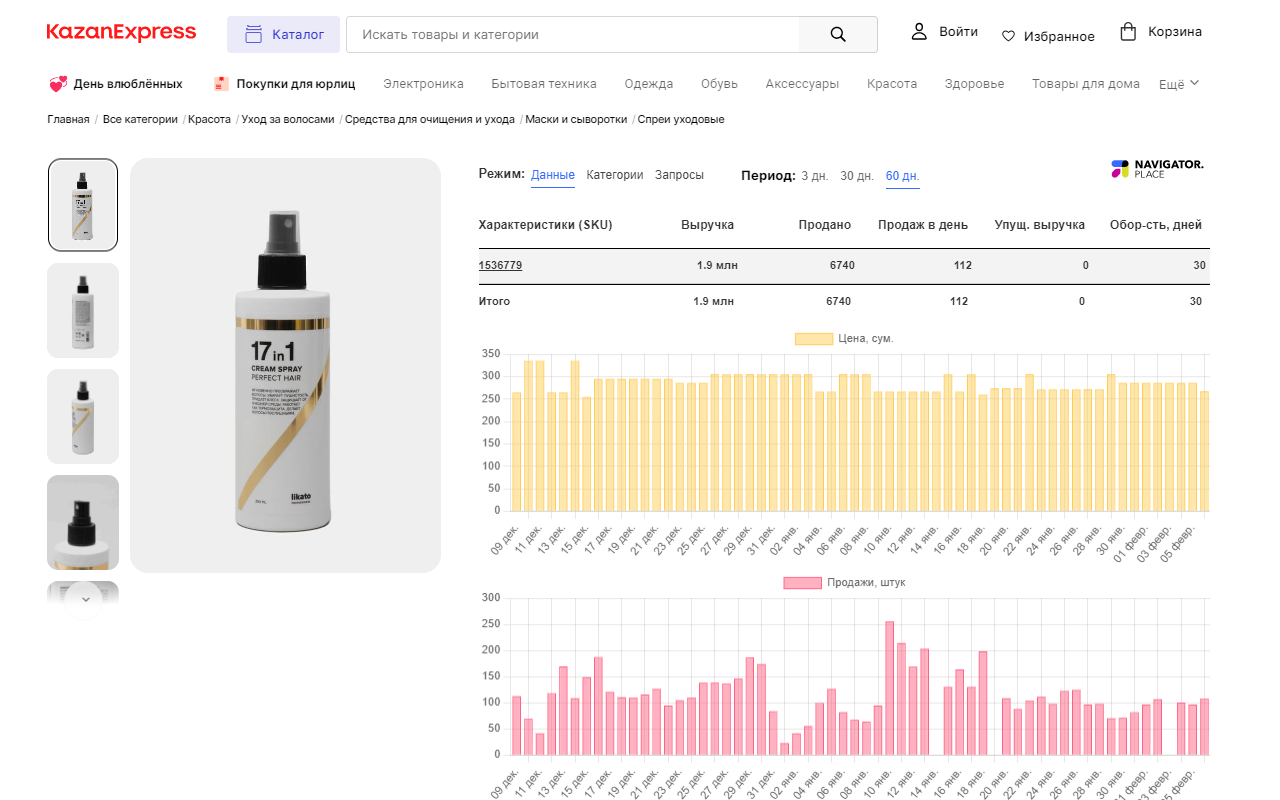Click the business purchases box icon
This screenshot has width=1280, height=800.
click(221, 84)
